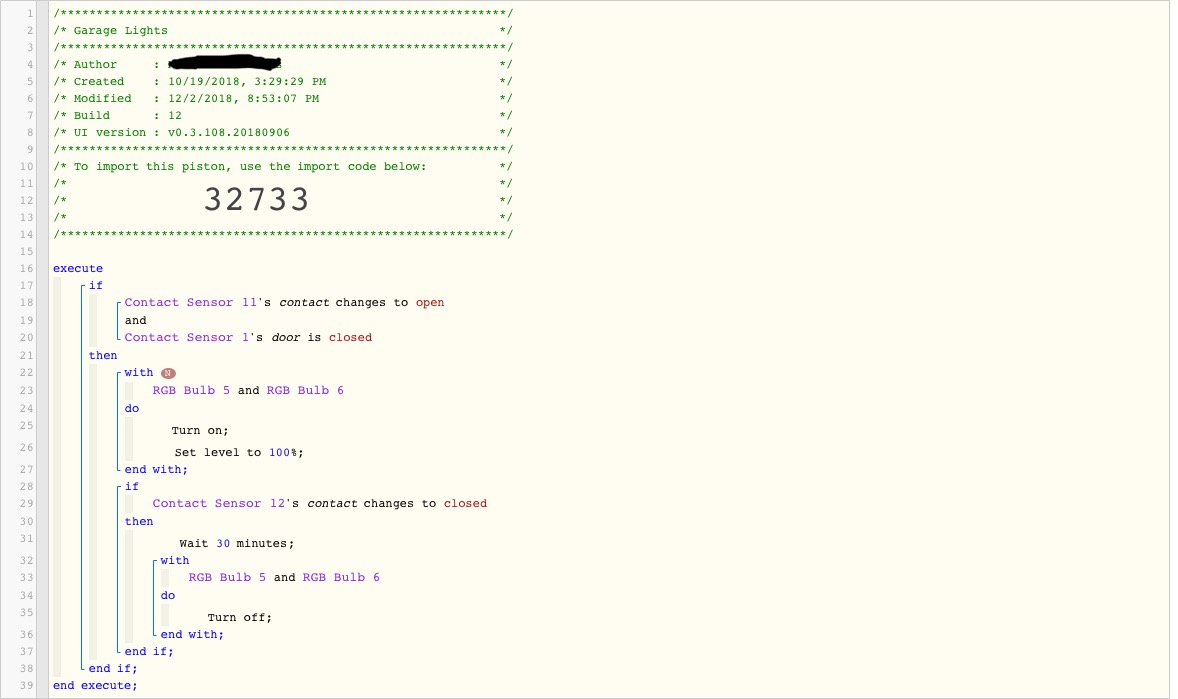Select the Set level to 100% action
Image resolution: width=1178 pixels, height=699 pixels.
point(239,452)
